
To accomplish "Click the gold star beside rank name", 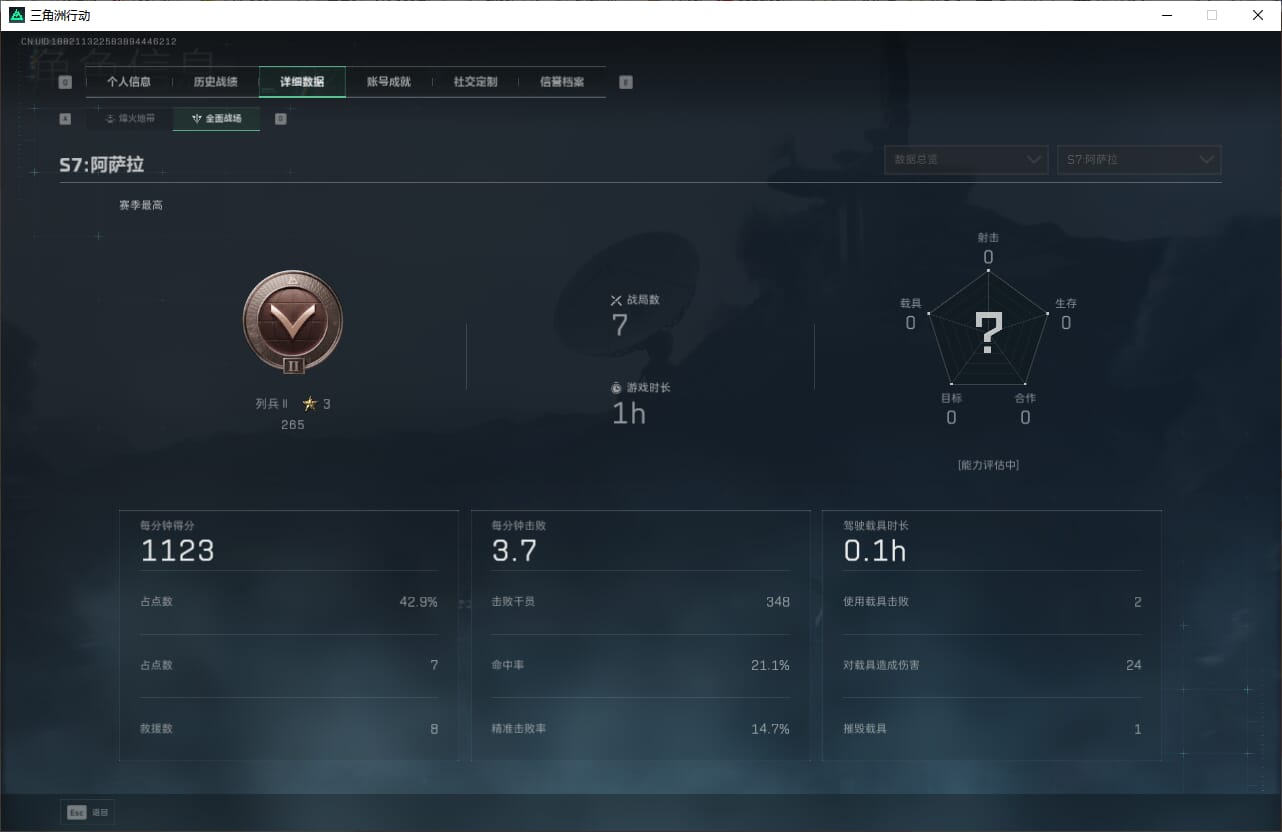I will (310, 404).
